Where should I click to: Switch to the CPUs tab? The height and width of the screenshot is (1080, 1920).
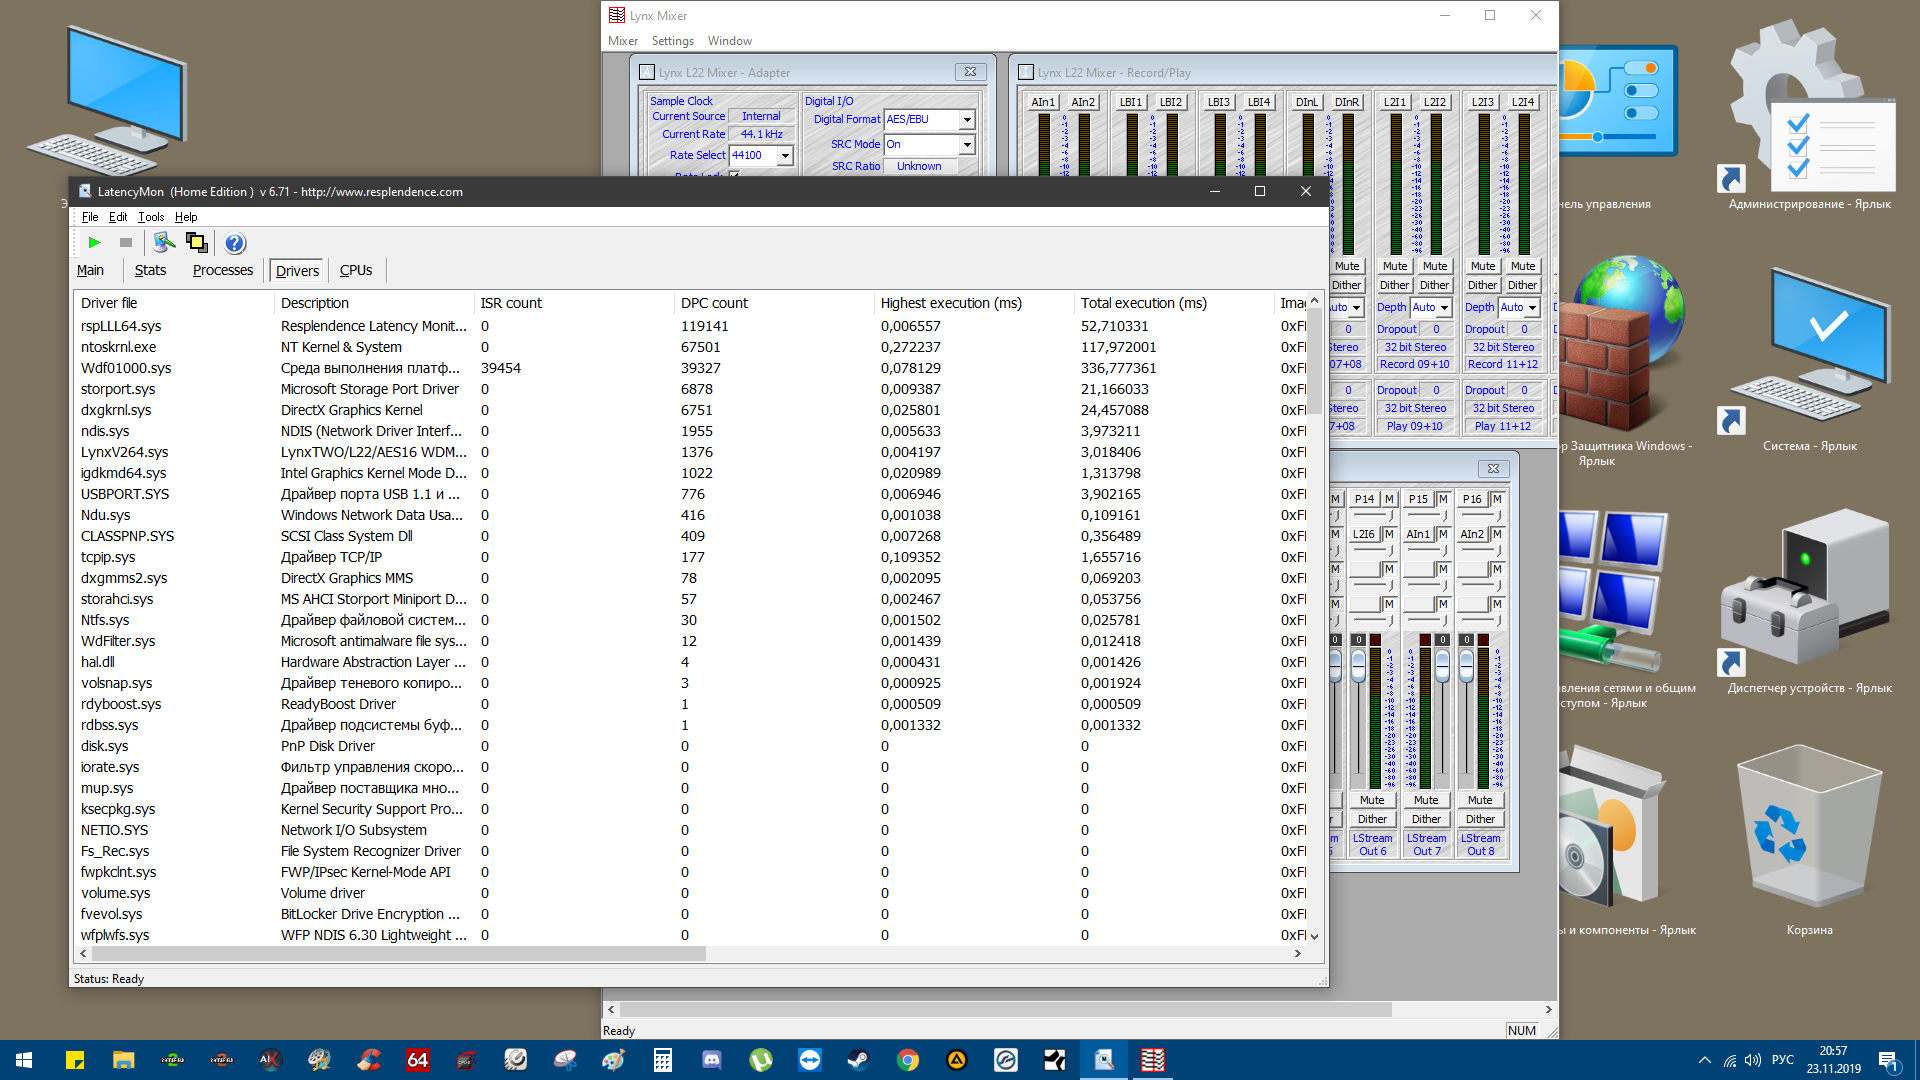(356, 270)
